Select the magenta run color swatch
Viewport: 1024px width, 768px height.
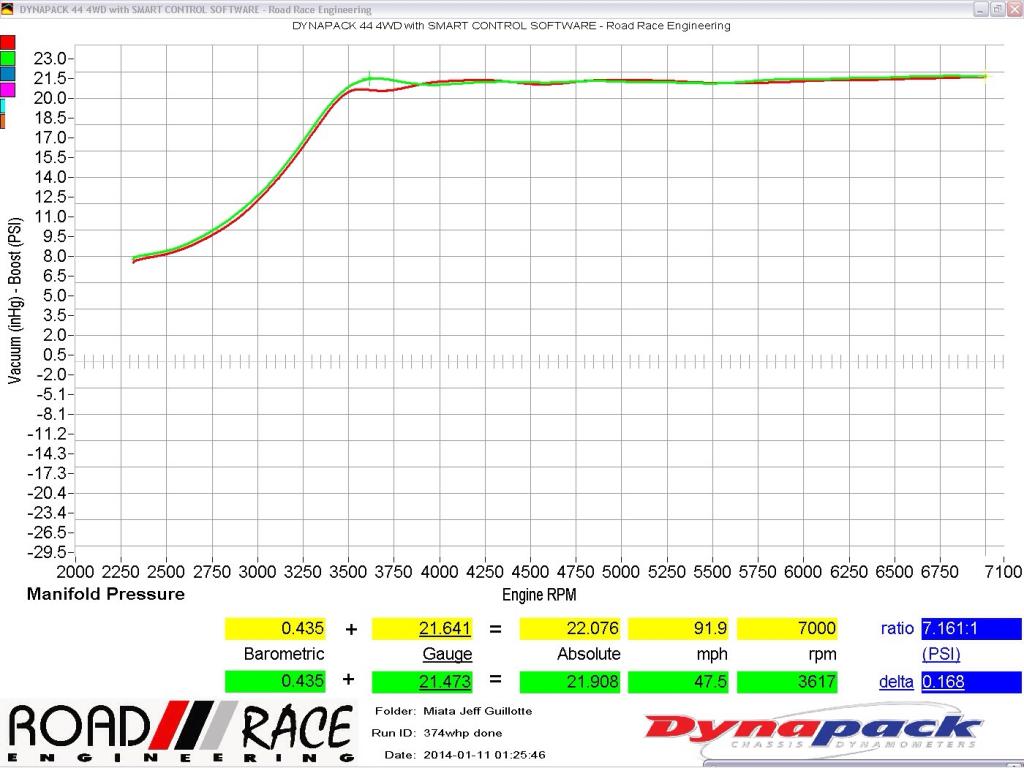tap(7, 90)
